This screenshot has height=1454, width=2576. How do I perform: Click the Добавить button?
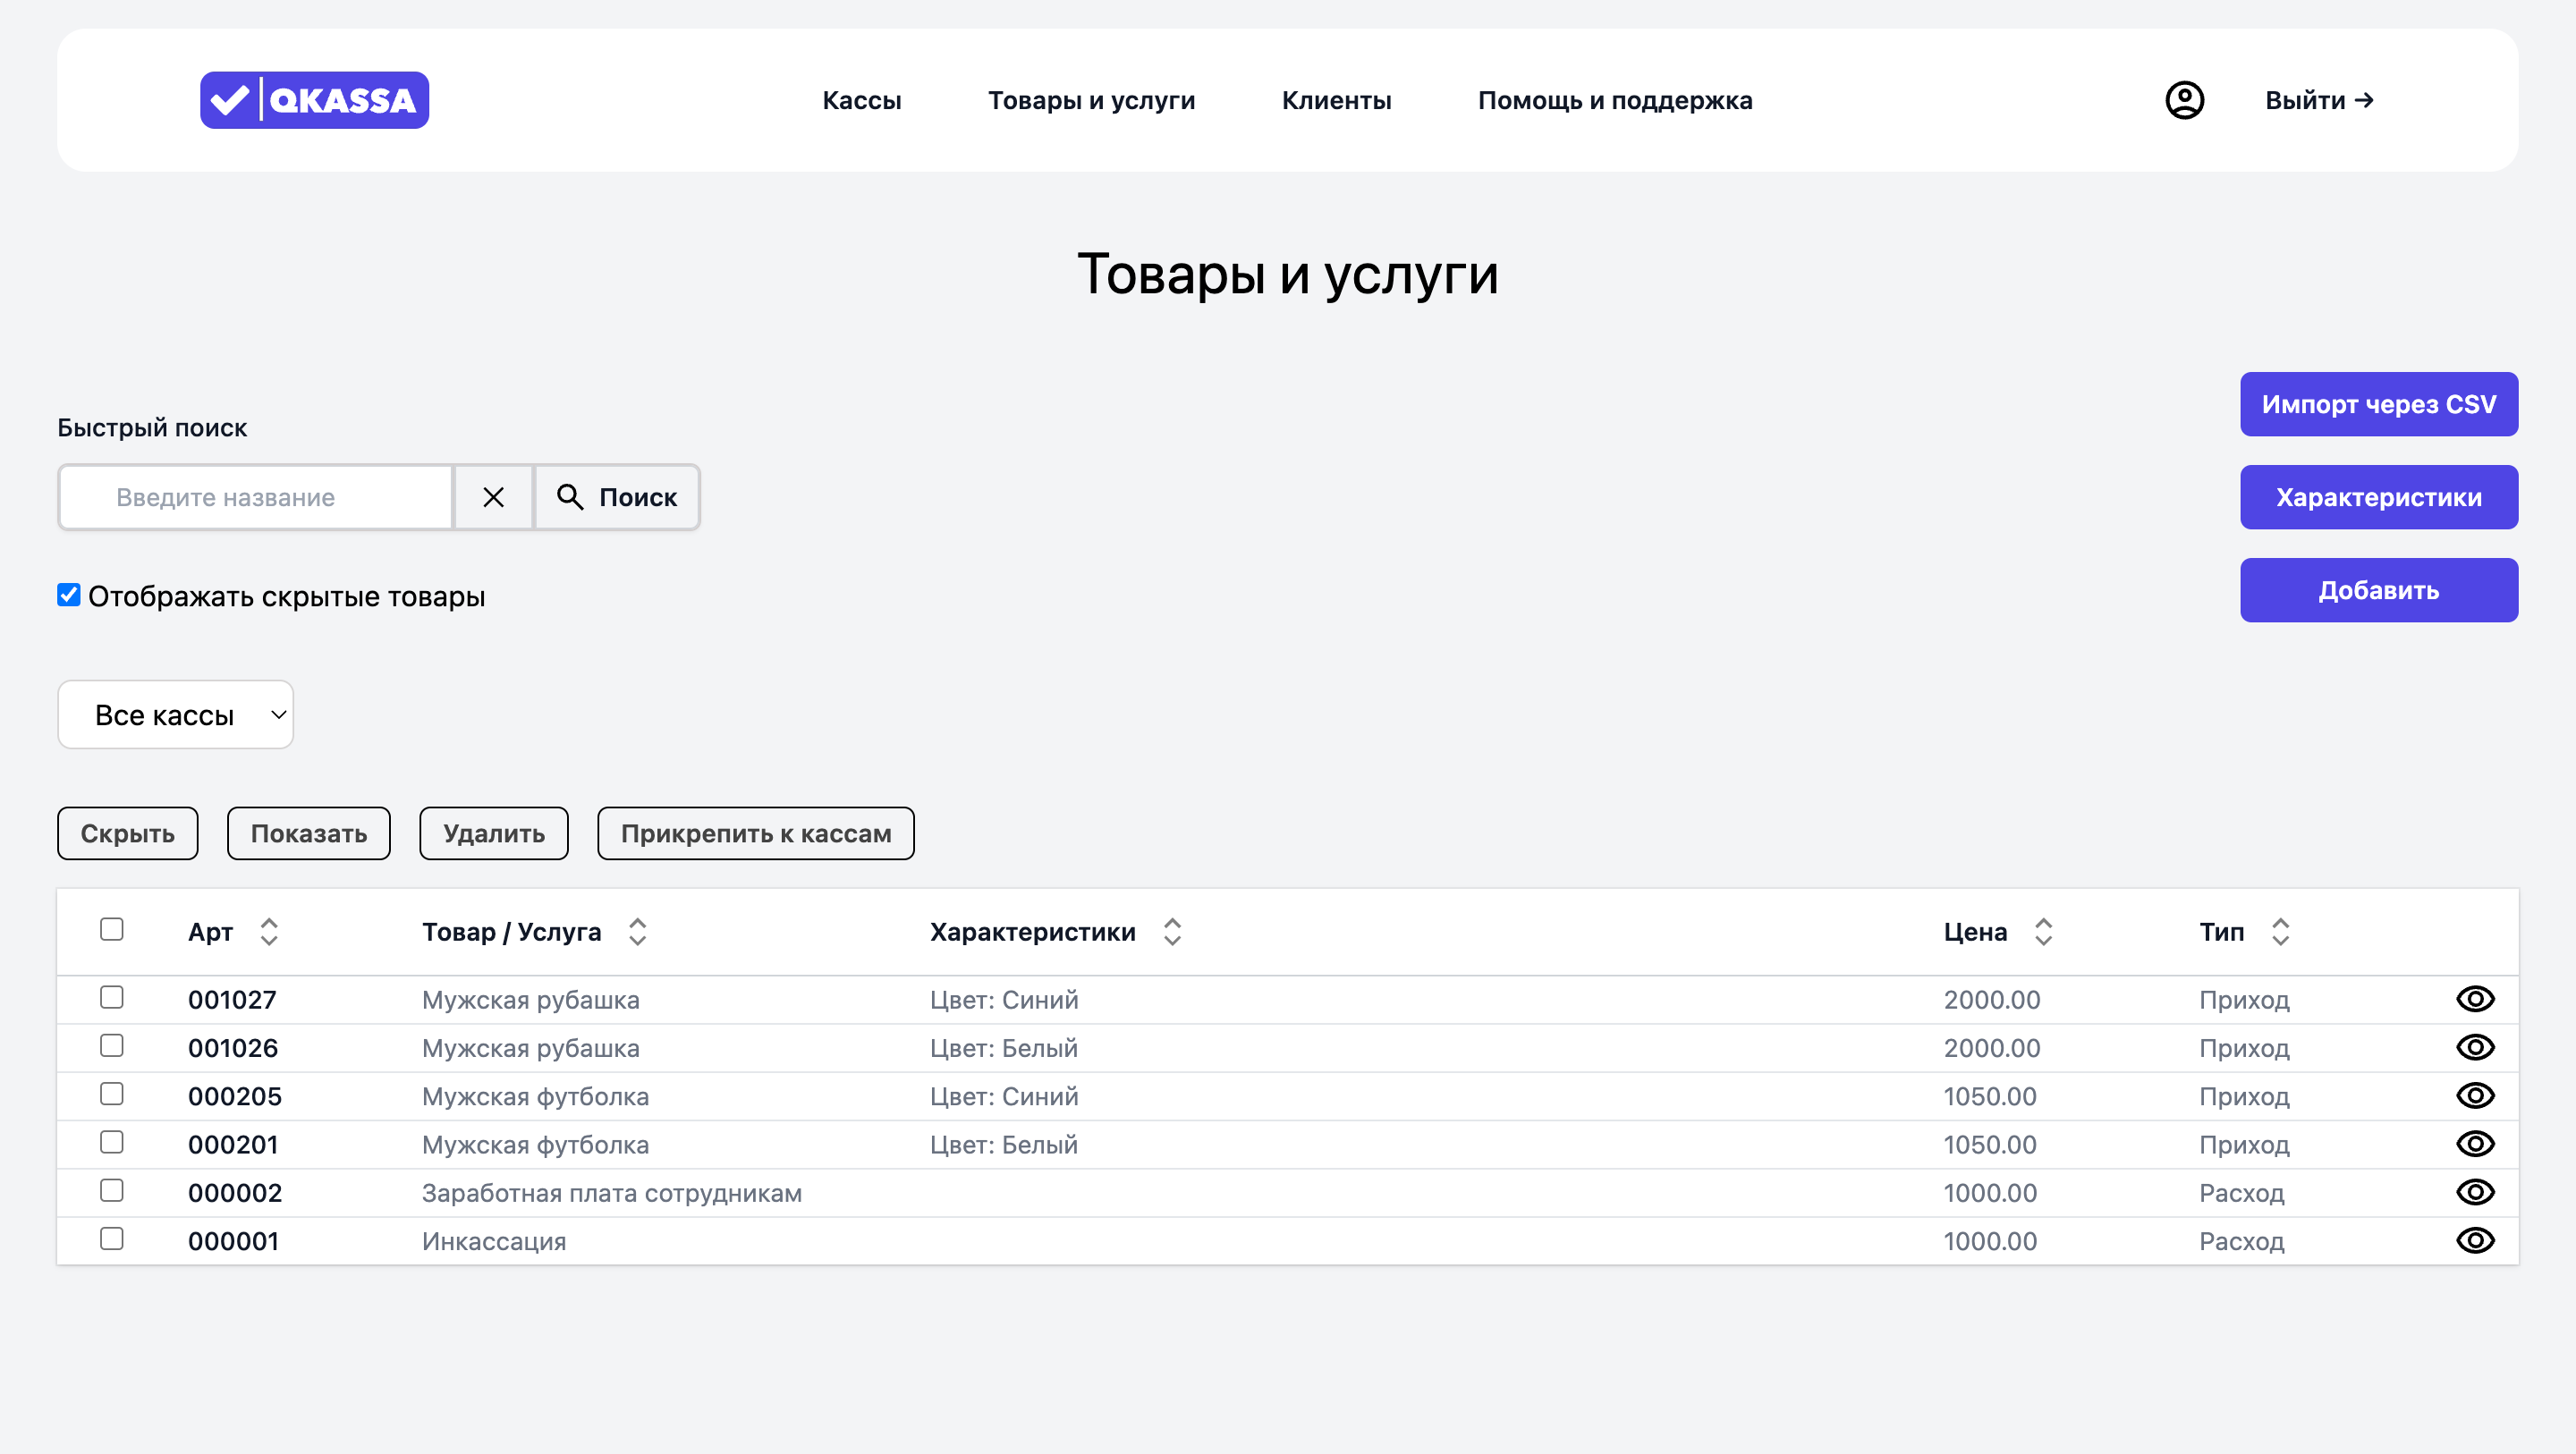(2378, 590)
